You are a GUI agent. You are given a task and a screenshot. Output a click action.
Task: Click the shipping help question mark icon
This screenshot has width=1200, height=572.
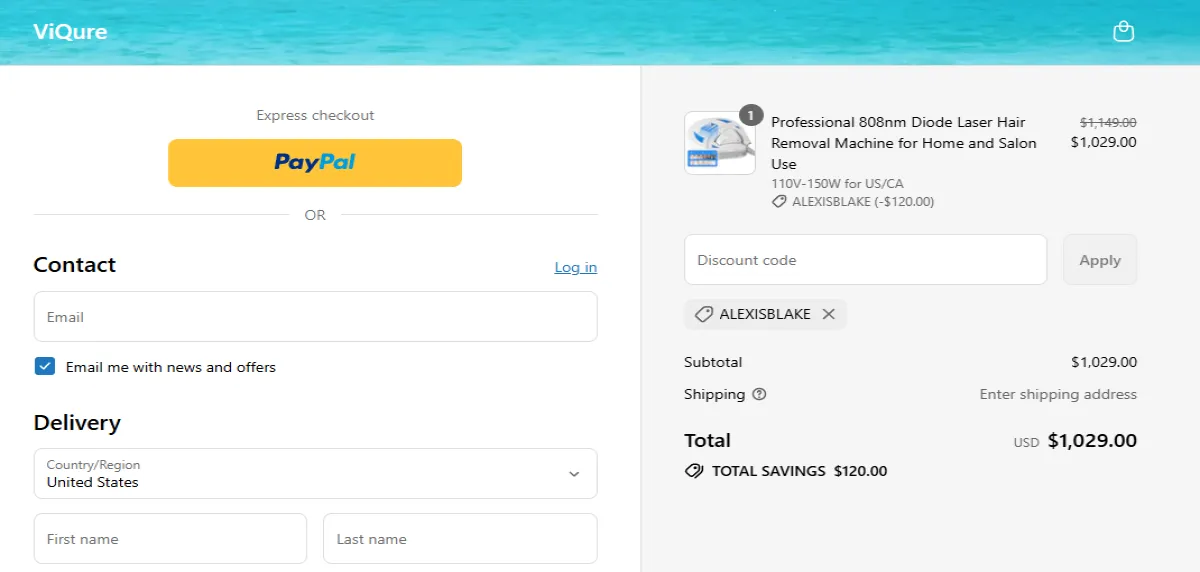click(759, 394)
